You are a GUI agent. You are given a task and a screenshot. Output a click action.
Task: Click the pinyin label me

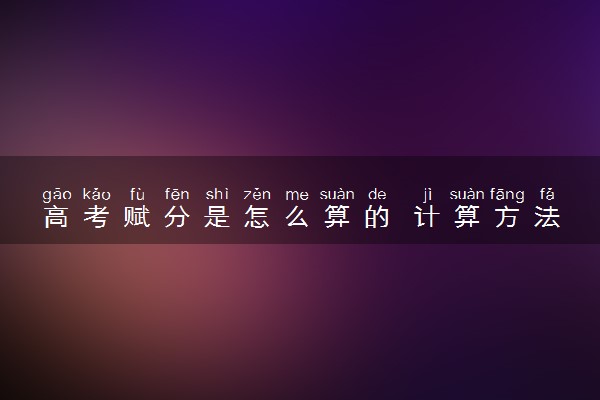click(x=297, y=196)
